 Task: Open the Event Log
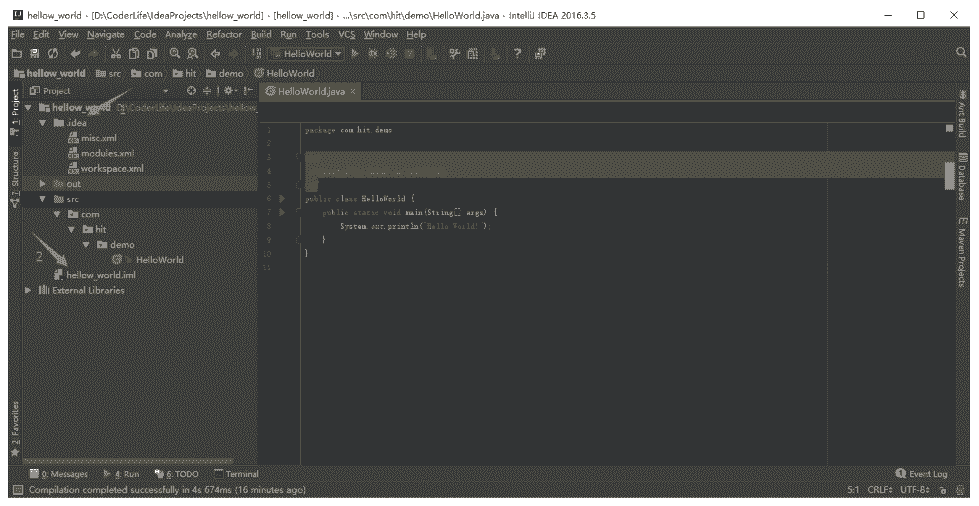[922, 473]
